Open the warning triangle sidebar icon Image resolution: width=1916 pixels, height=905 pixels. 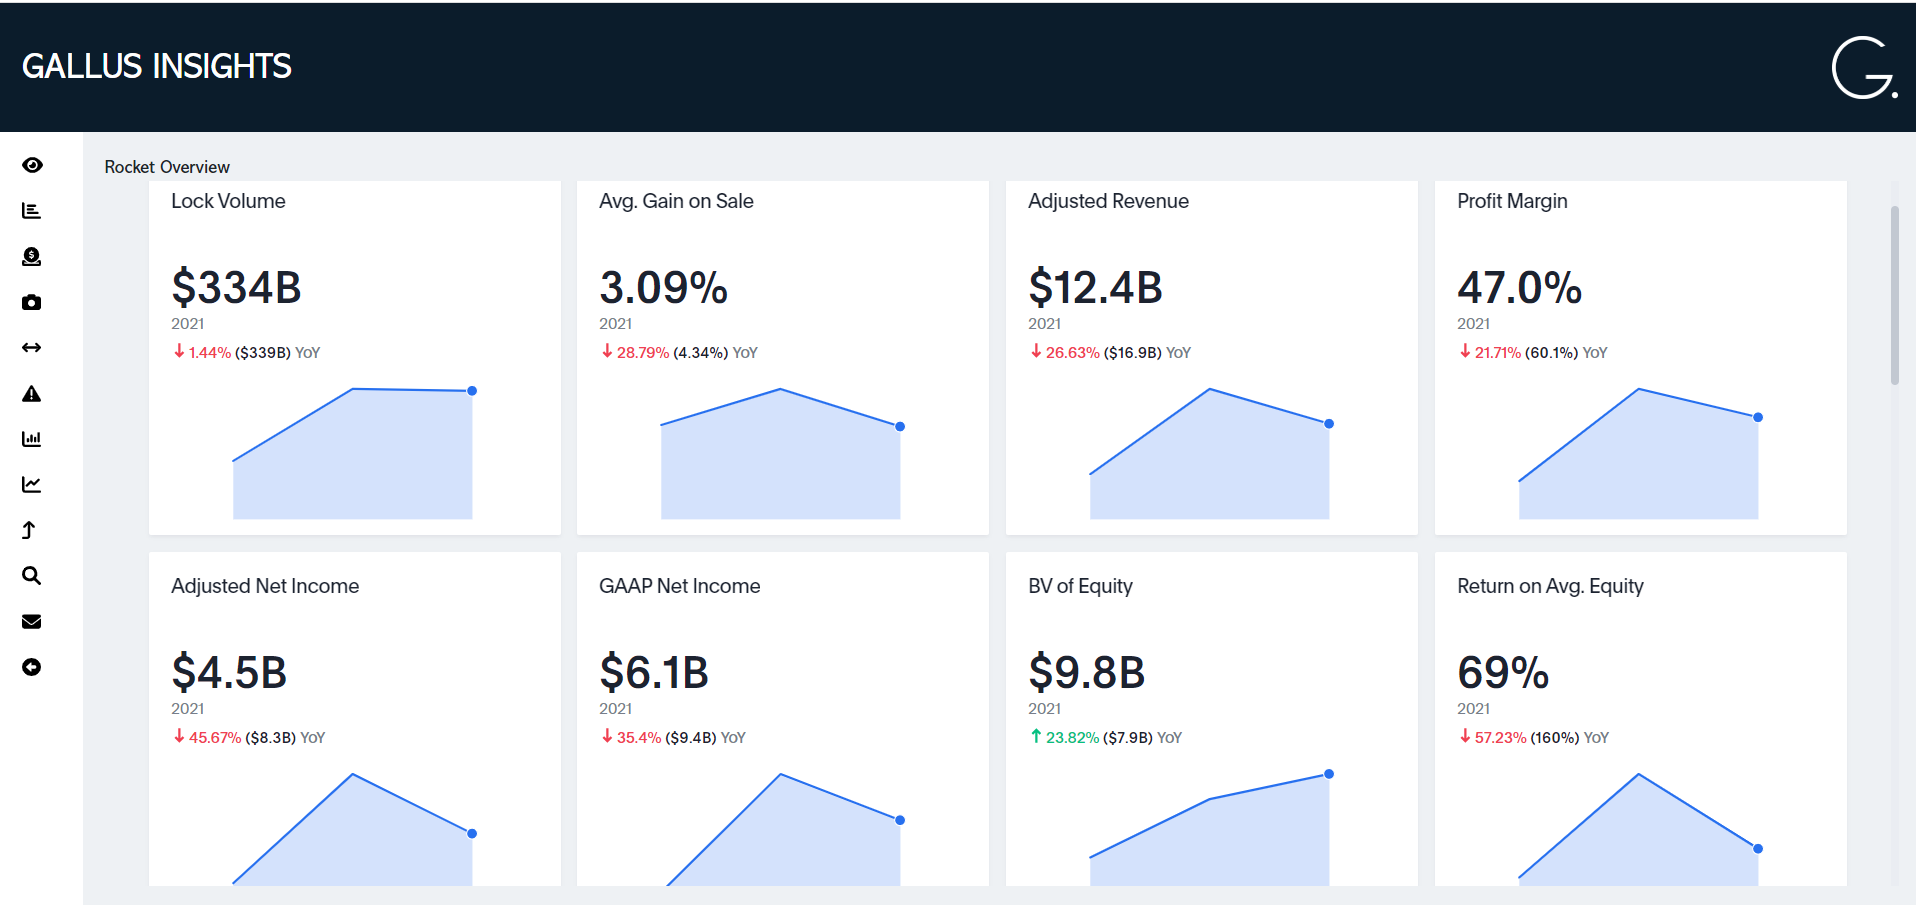[32, 394]
